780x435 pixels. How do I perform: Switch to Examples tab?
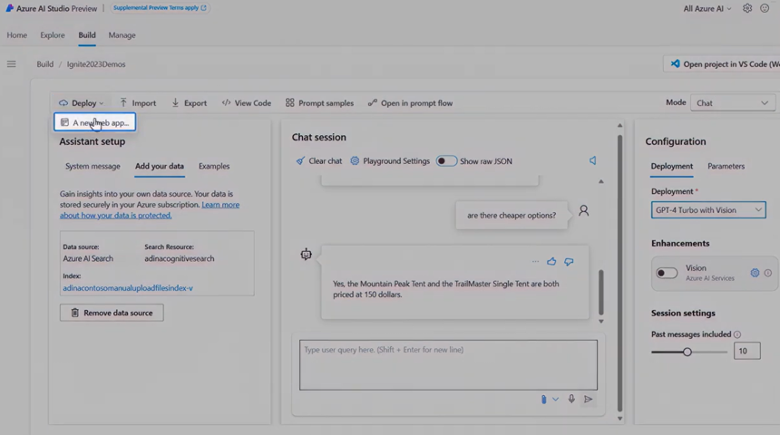coord(214,166)
